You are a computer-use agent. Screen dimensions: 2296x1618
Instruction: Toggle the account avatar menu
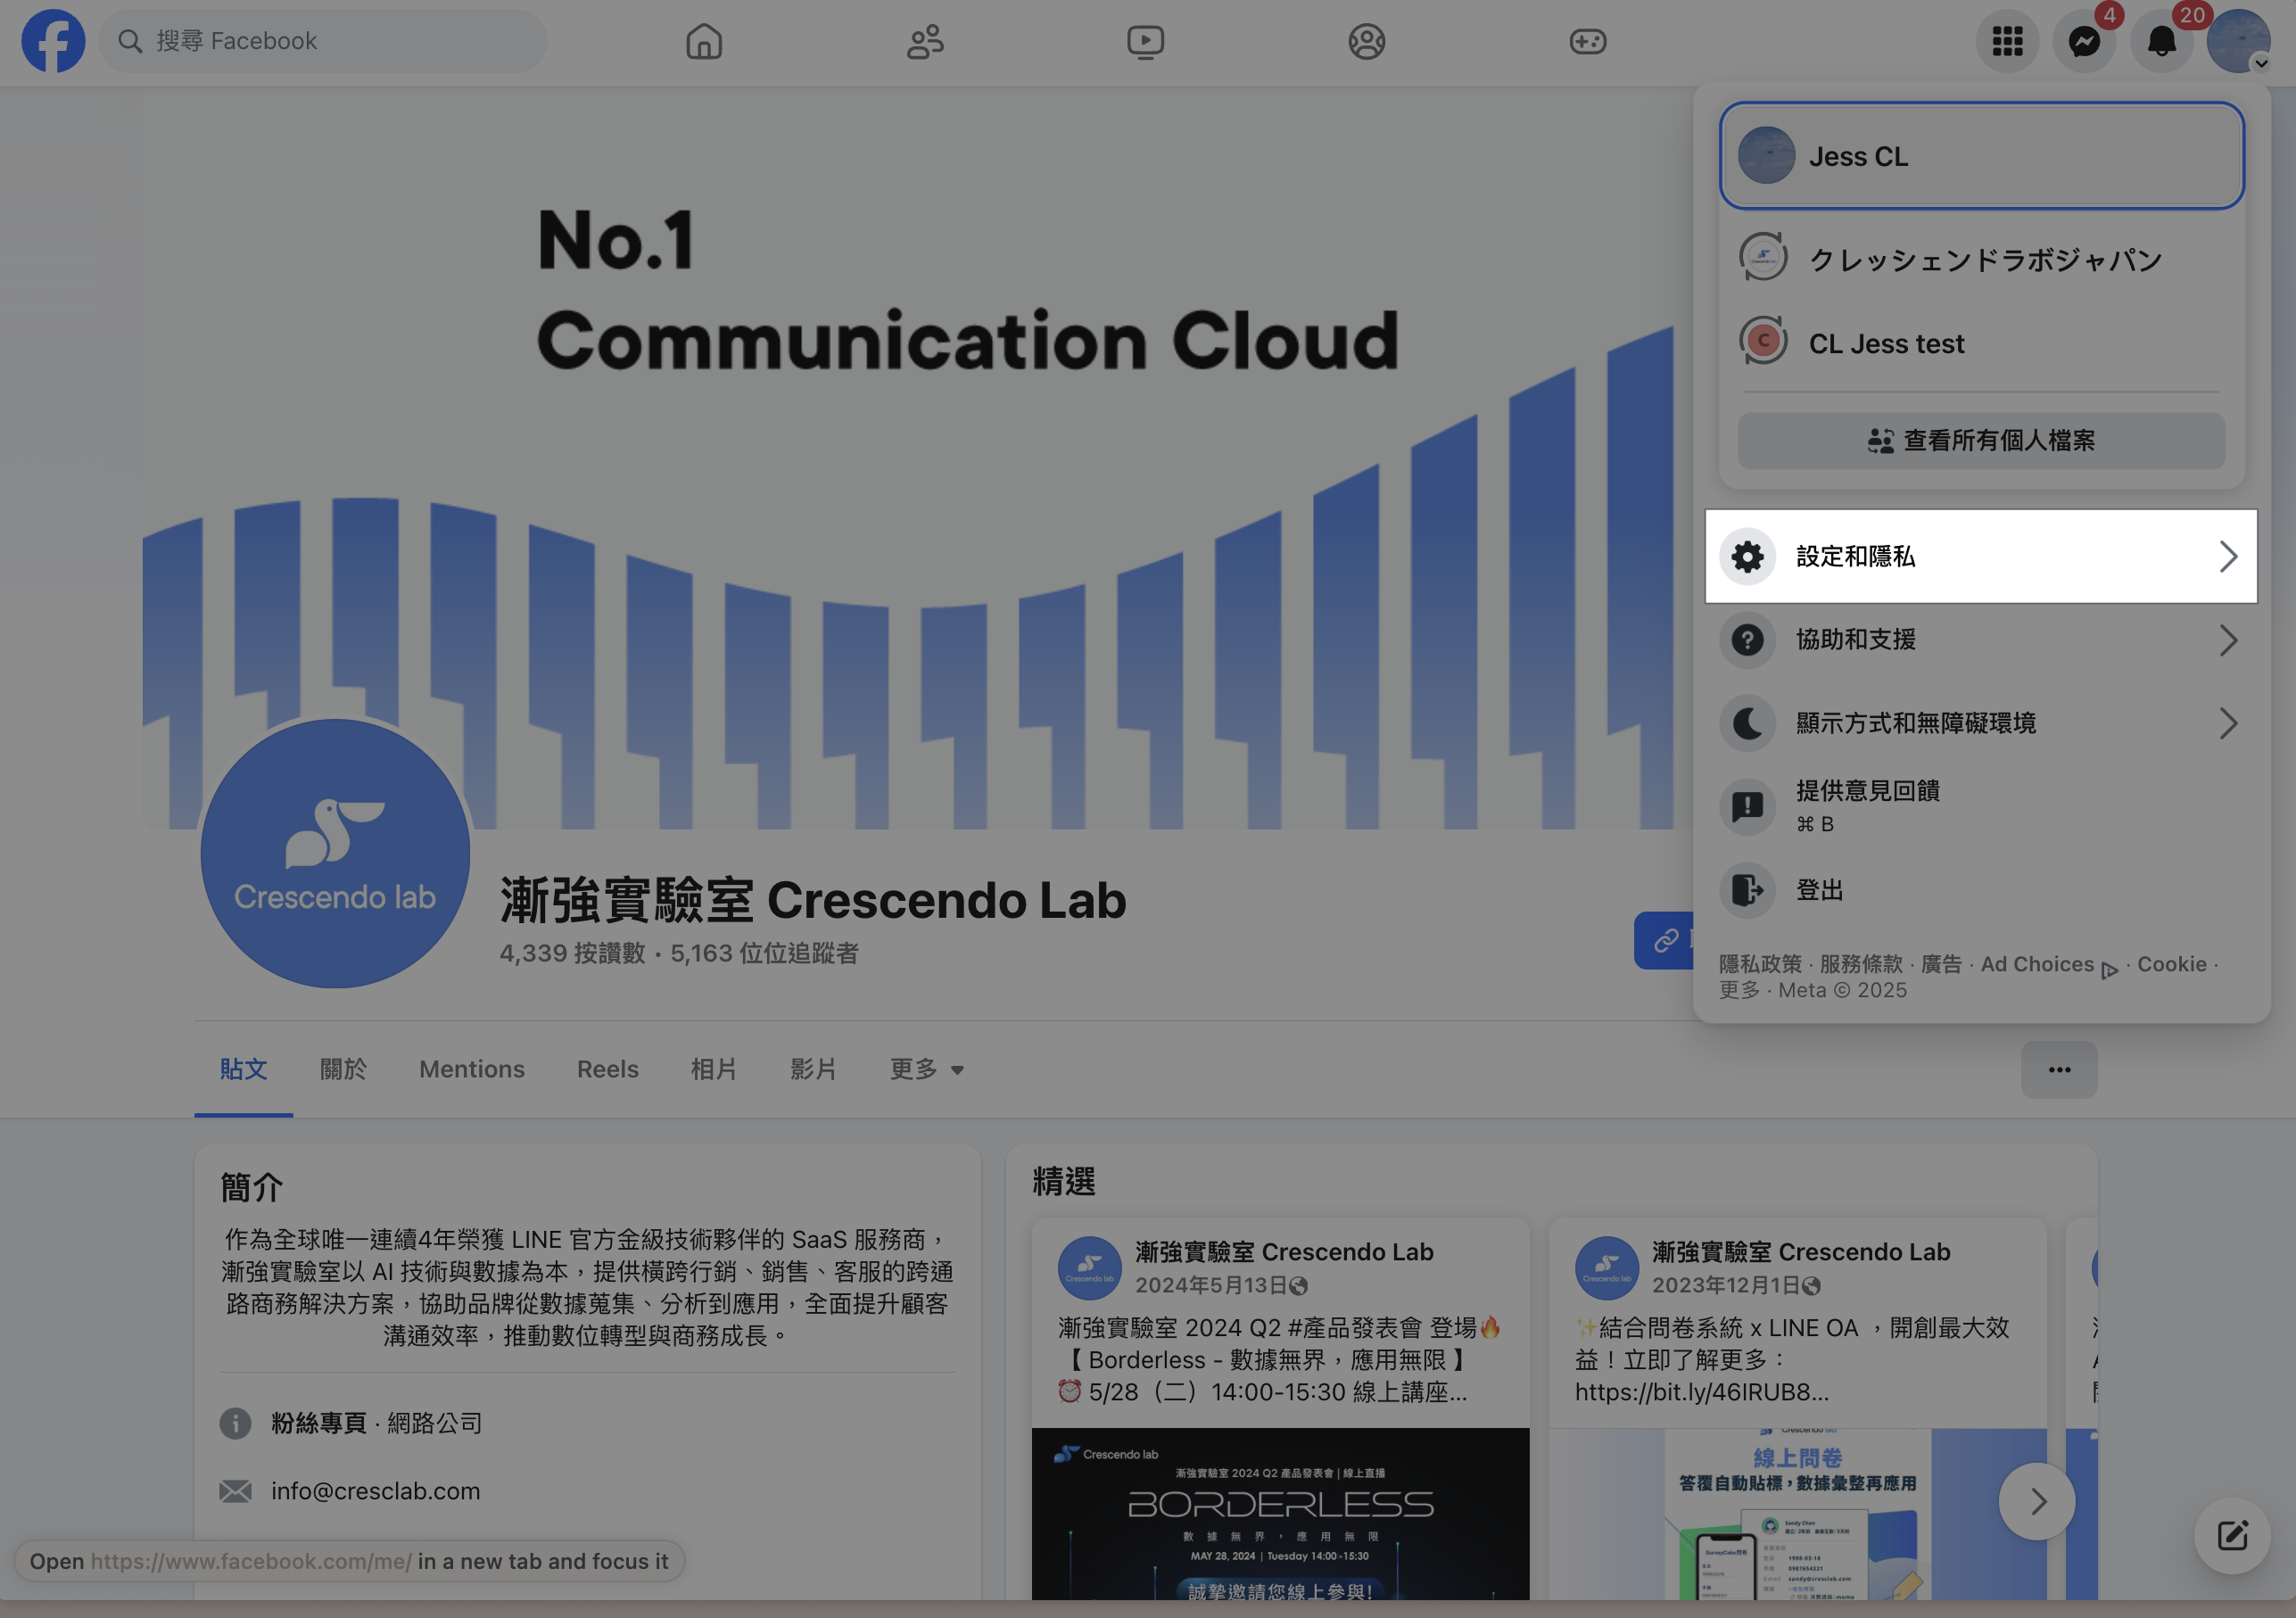pyautogui.click(x=2239, y=41)
